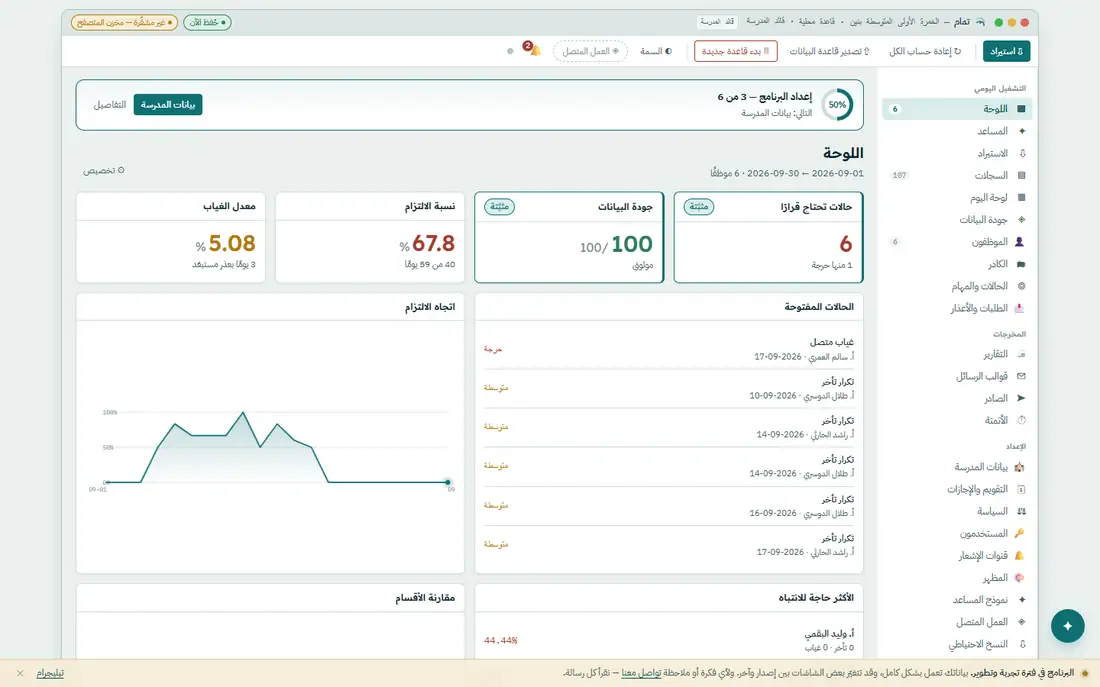Open the floating assistant sparkle button

pyautogui.click(x=1067, y=626)
